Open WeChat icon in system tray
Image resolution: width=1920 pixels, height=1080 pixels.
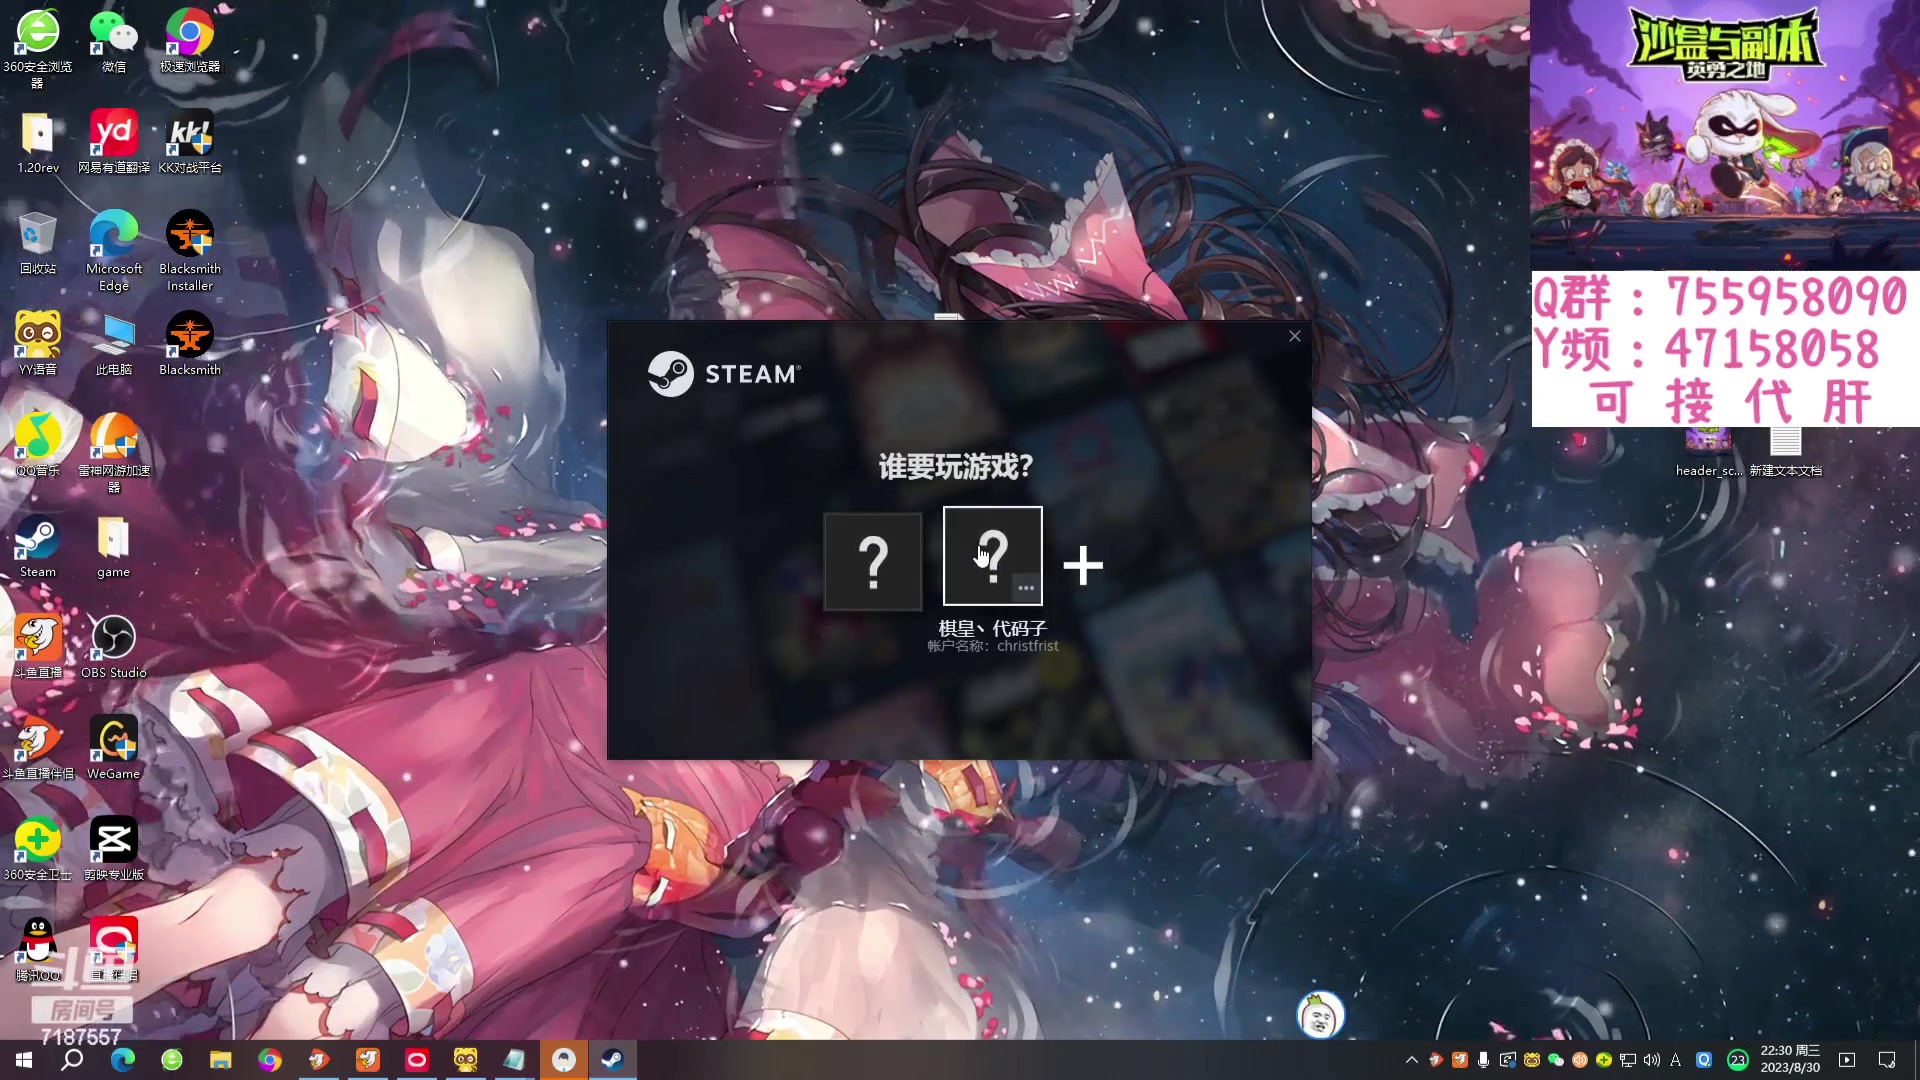point(1556,1060)
